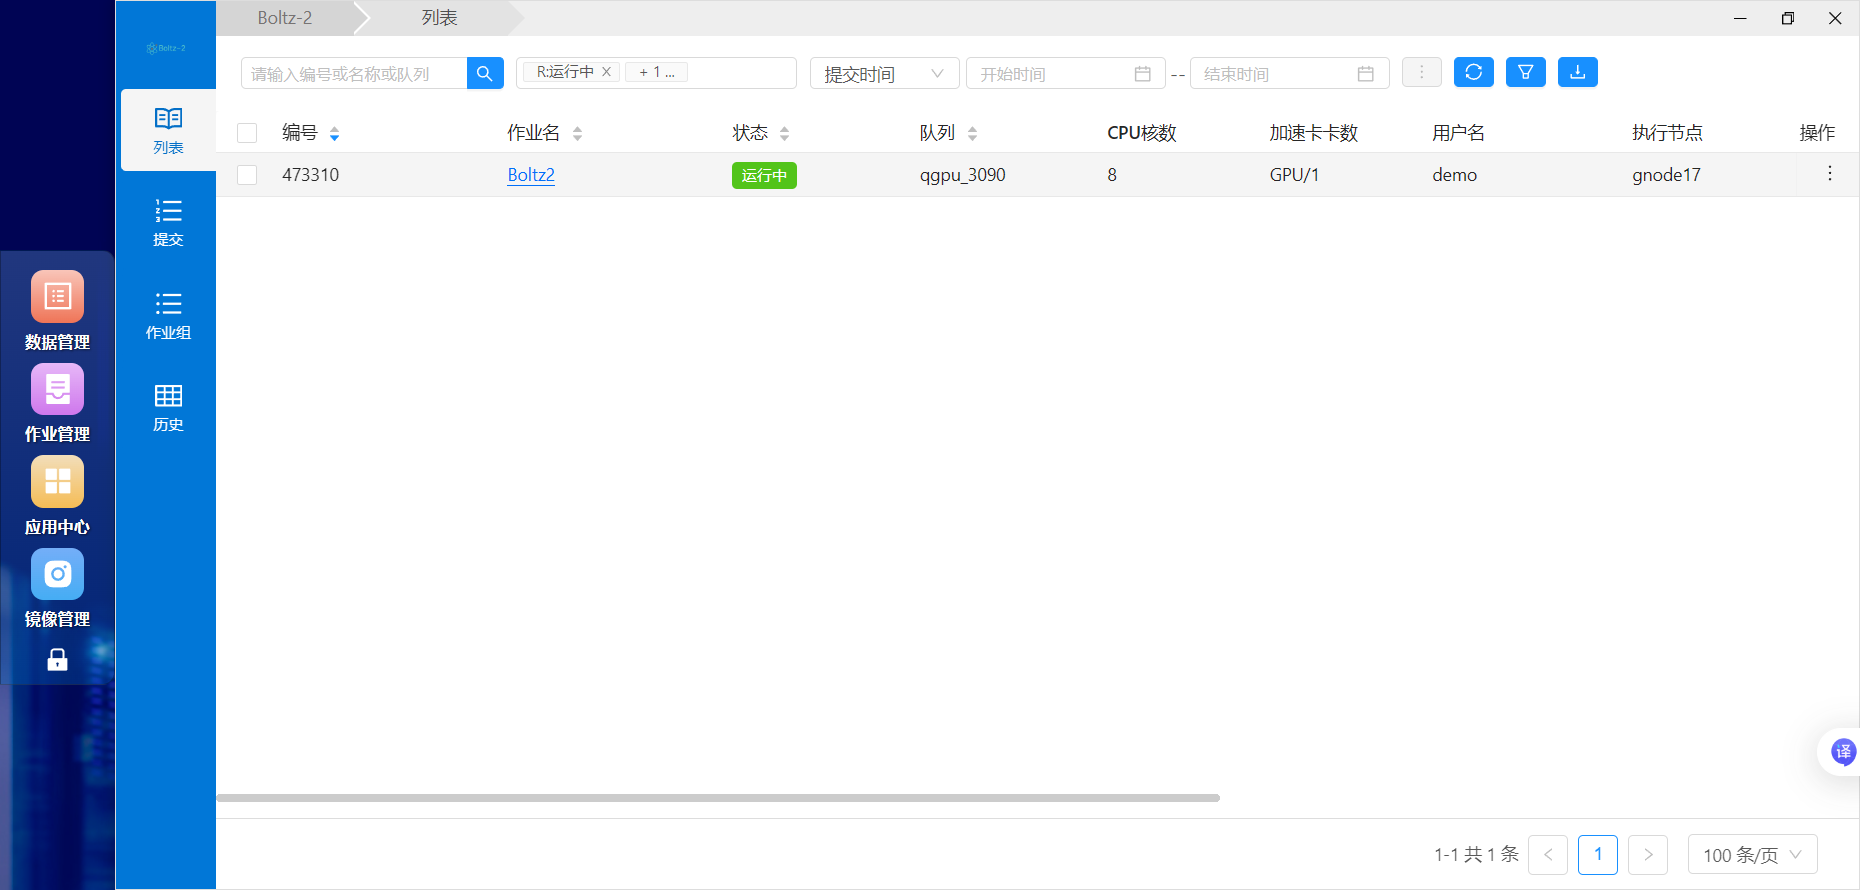
Task: Open the 100 条/页 page size dropdown
Action: [x=1752, y=855]
